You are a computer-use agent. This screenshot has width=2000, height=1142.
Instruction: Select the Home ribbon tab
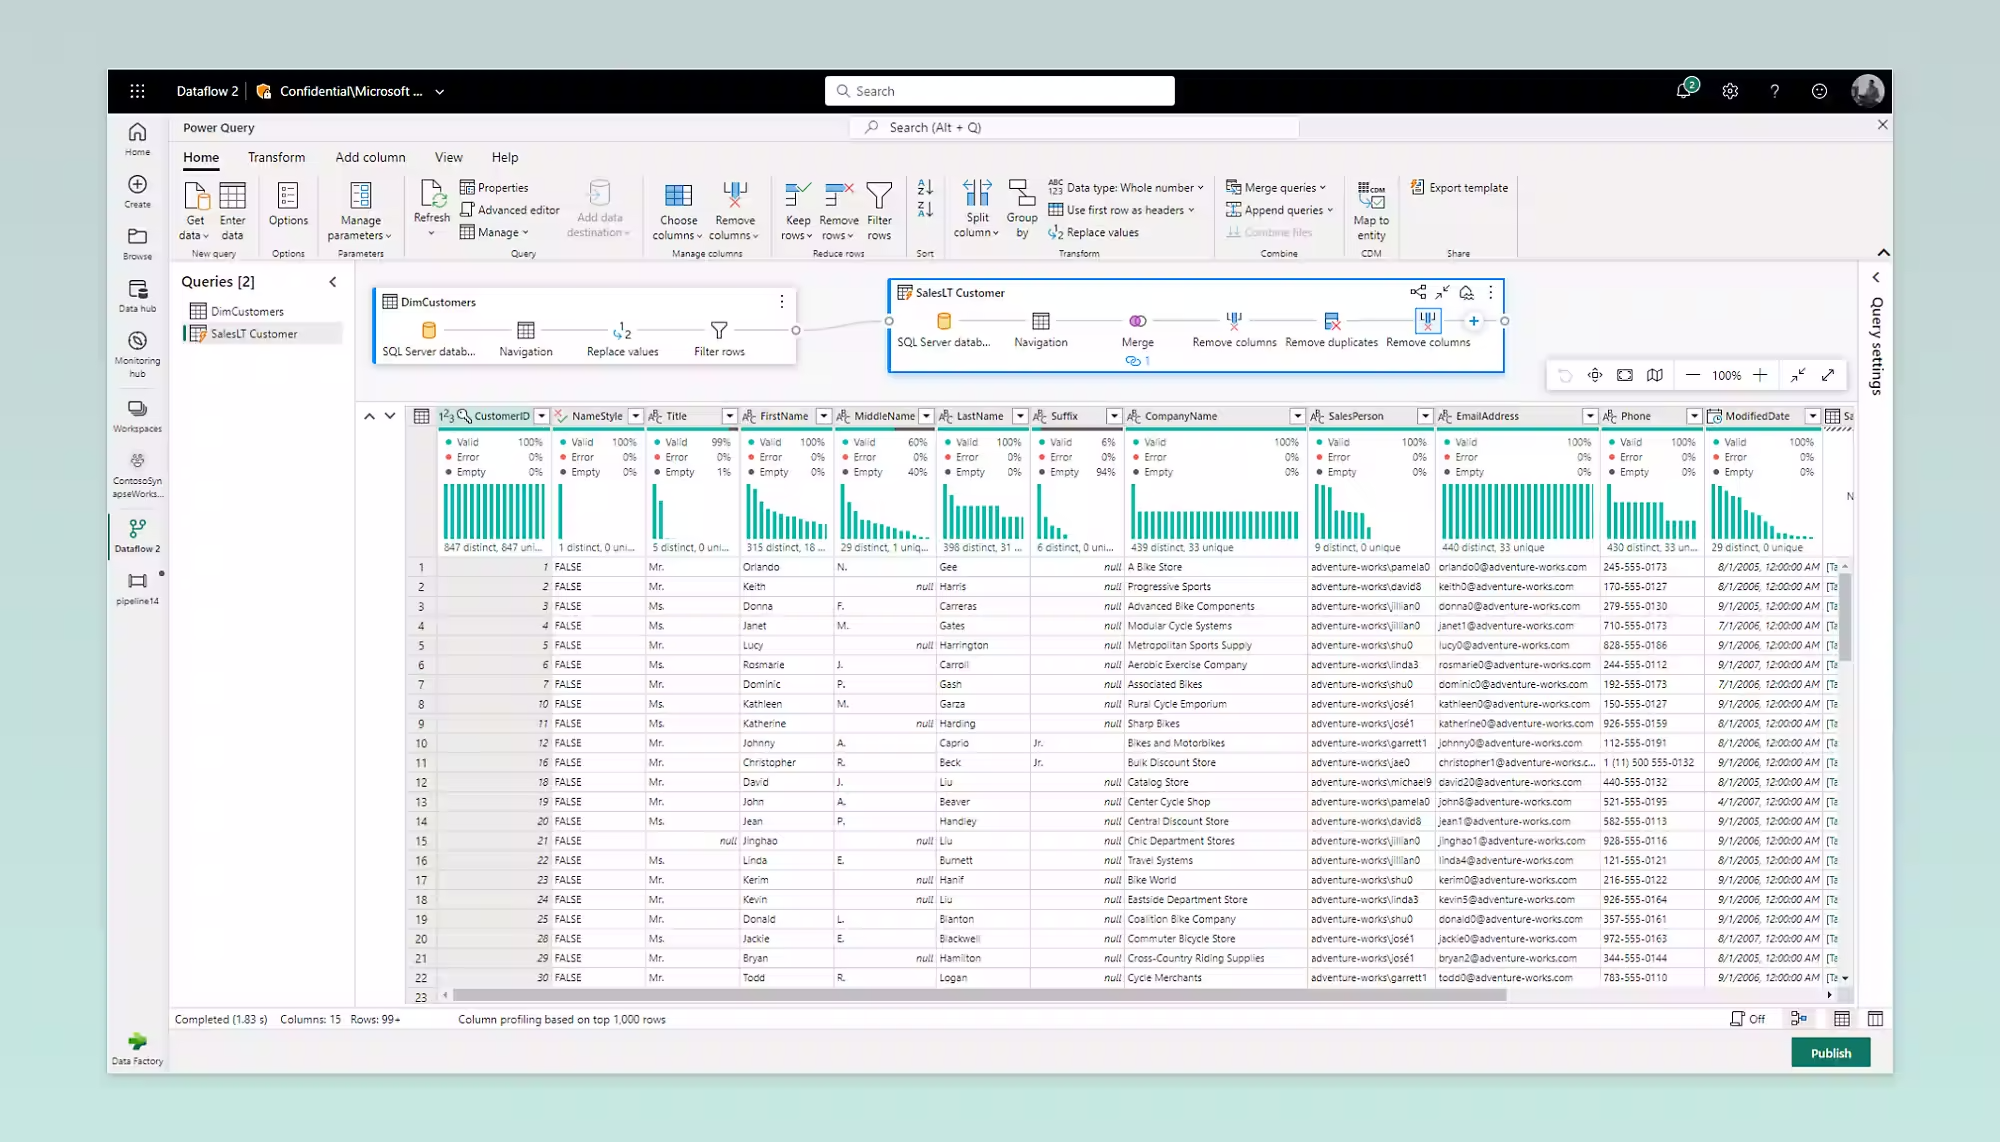point(200,157)
